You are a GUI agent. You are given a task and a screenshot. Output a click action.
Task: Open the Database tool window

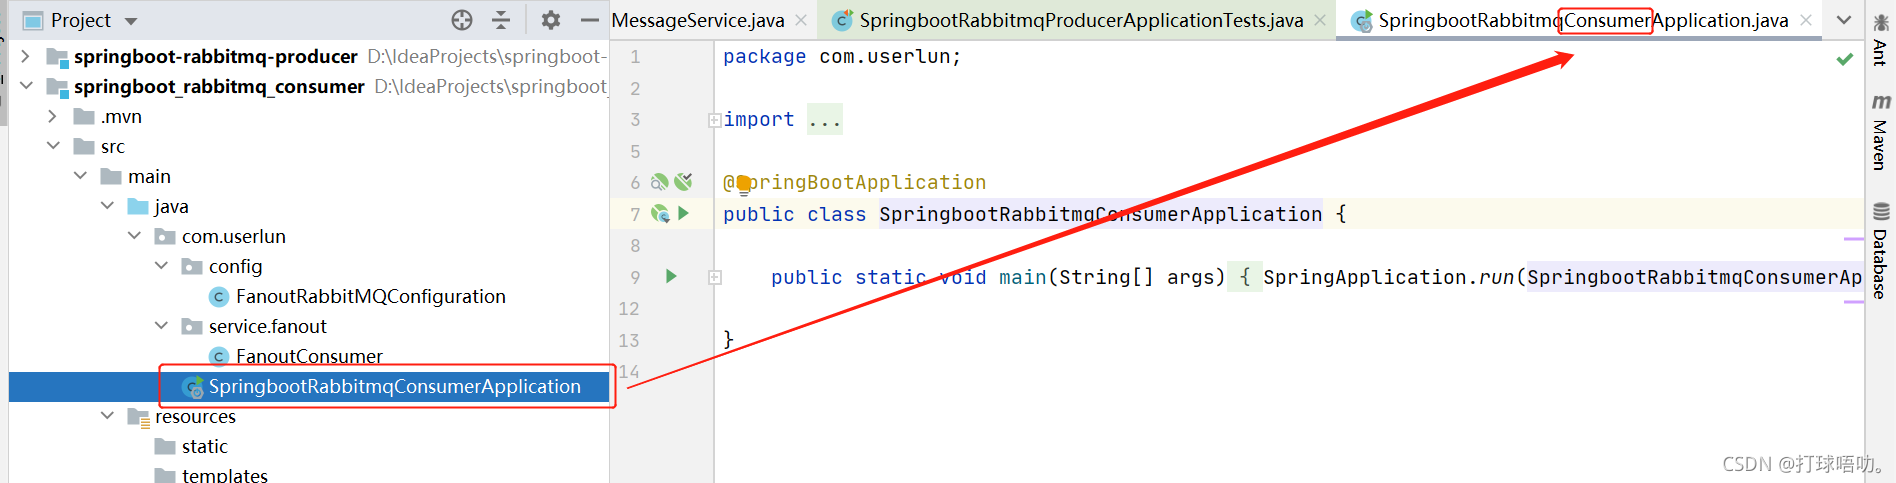1880,250
